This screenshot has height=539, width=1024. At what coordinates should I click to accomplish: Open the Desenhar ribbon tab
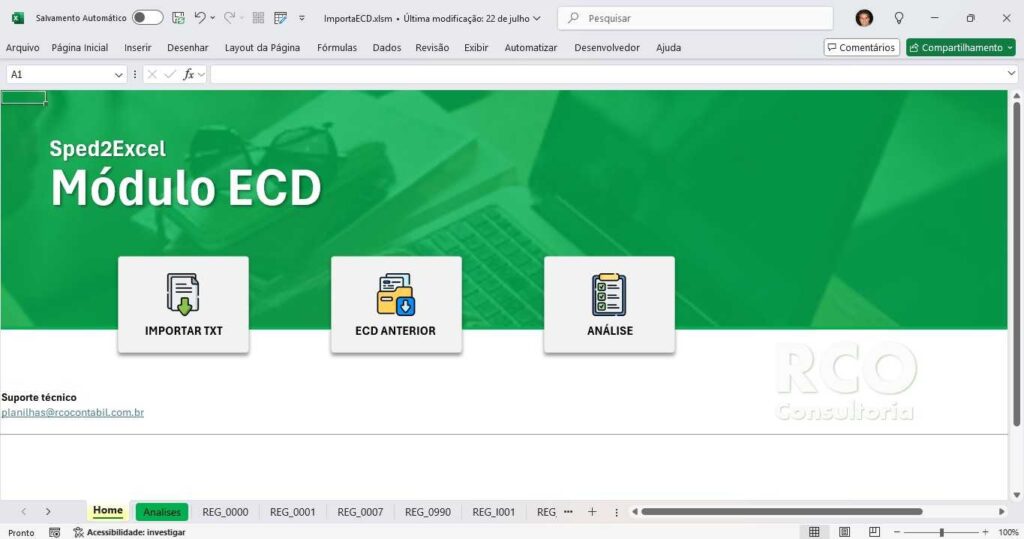(x=187, y=48)
